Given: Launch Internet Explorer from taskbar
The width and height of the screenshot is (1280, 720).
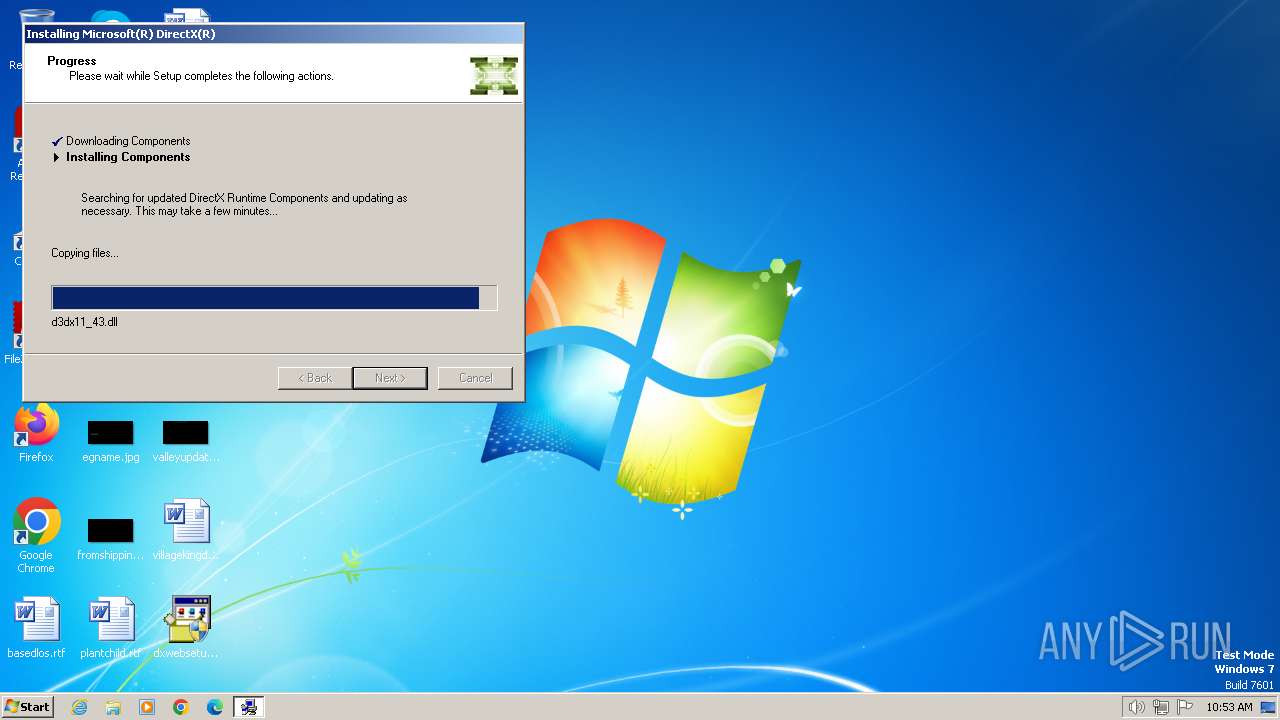Looking at the screenshot, I should pos(79,707).
